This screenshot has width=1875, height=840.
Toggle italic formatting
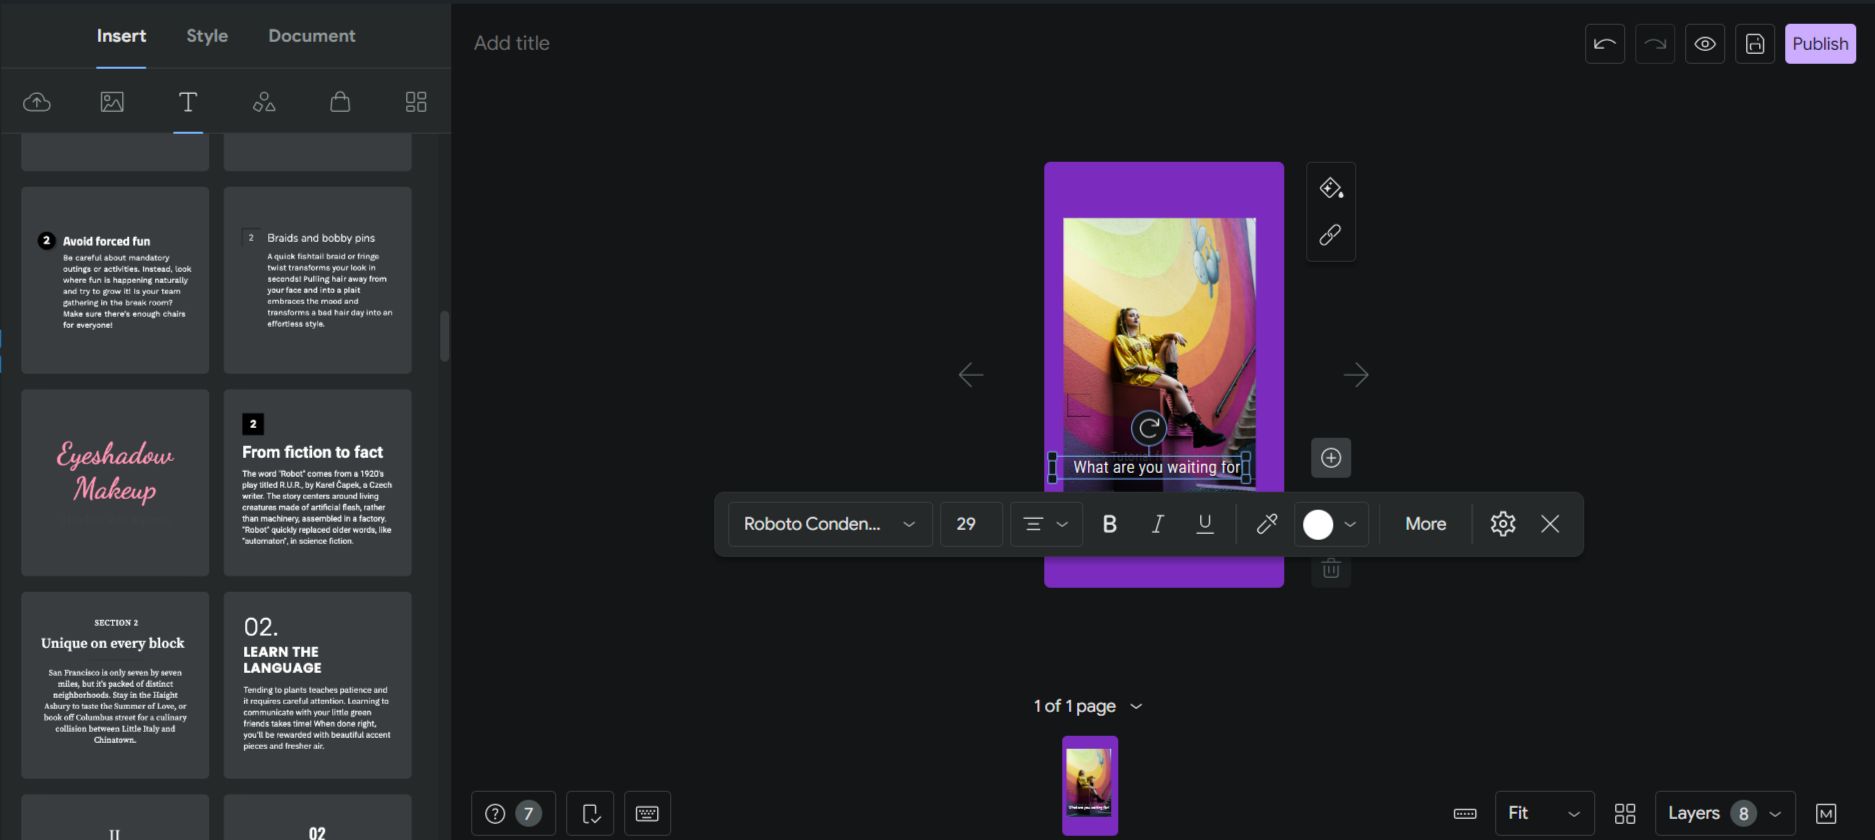coord(1157,524)
